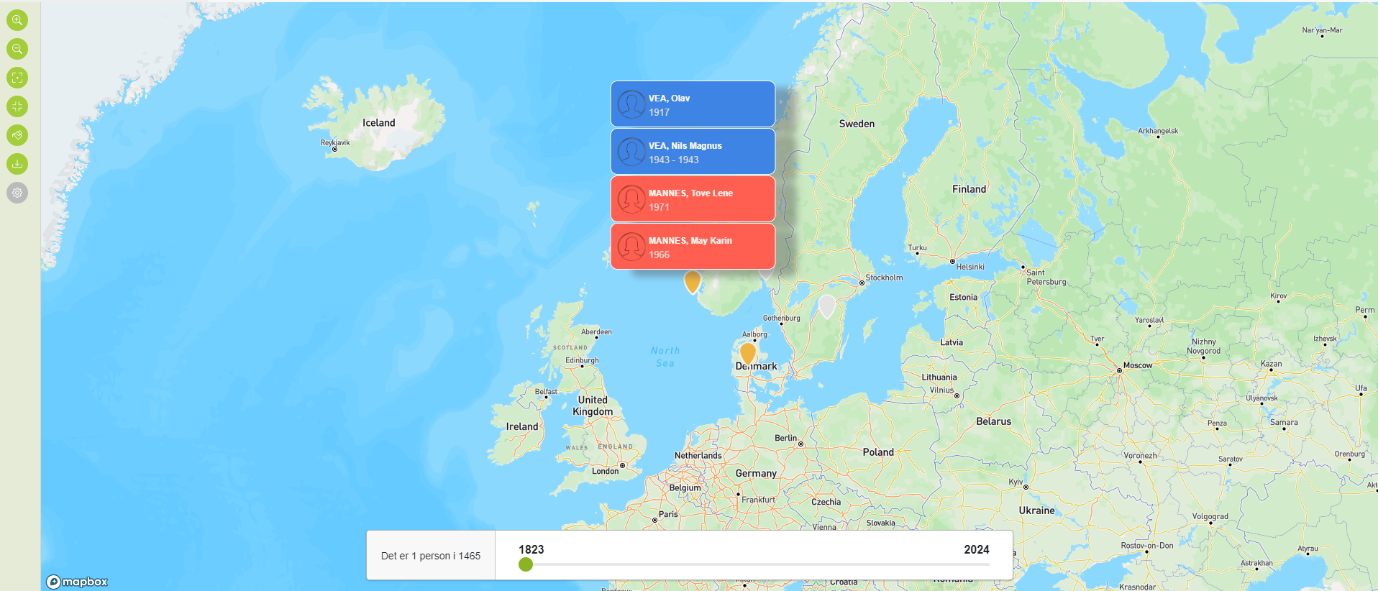Click the collapse arrows icon in sidebar
Screen dimensions: 1378x591
click(17, 106)
